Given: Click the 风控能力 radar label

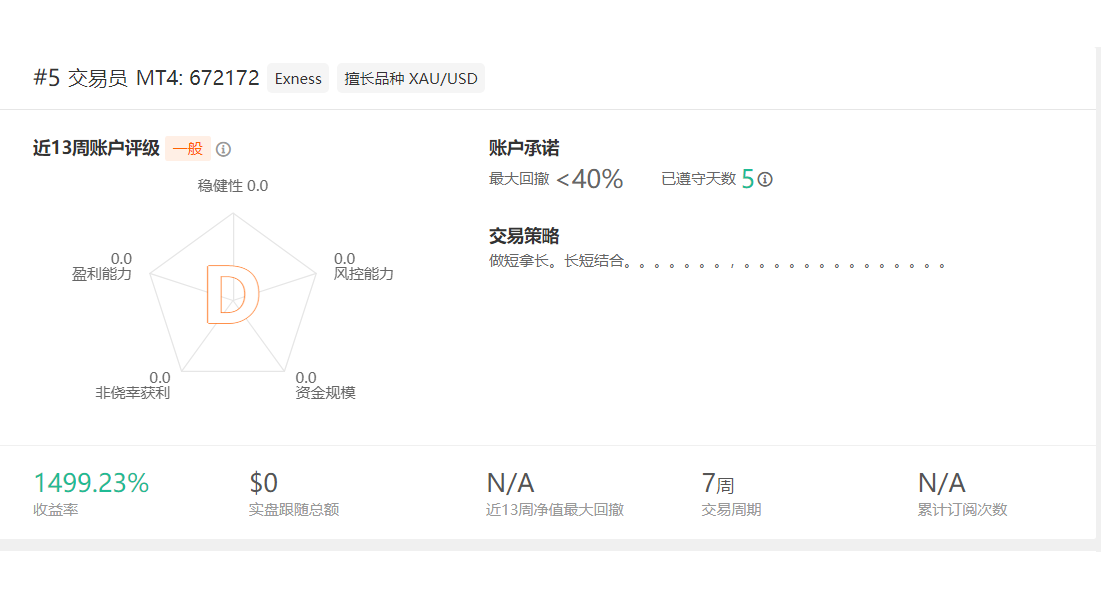Looking at the screenshot, I should (363, 274).
